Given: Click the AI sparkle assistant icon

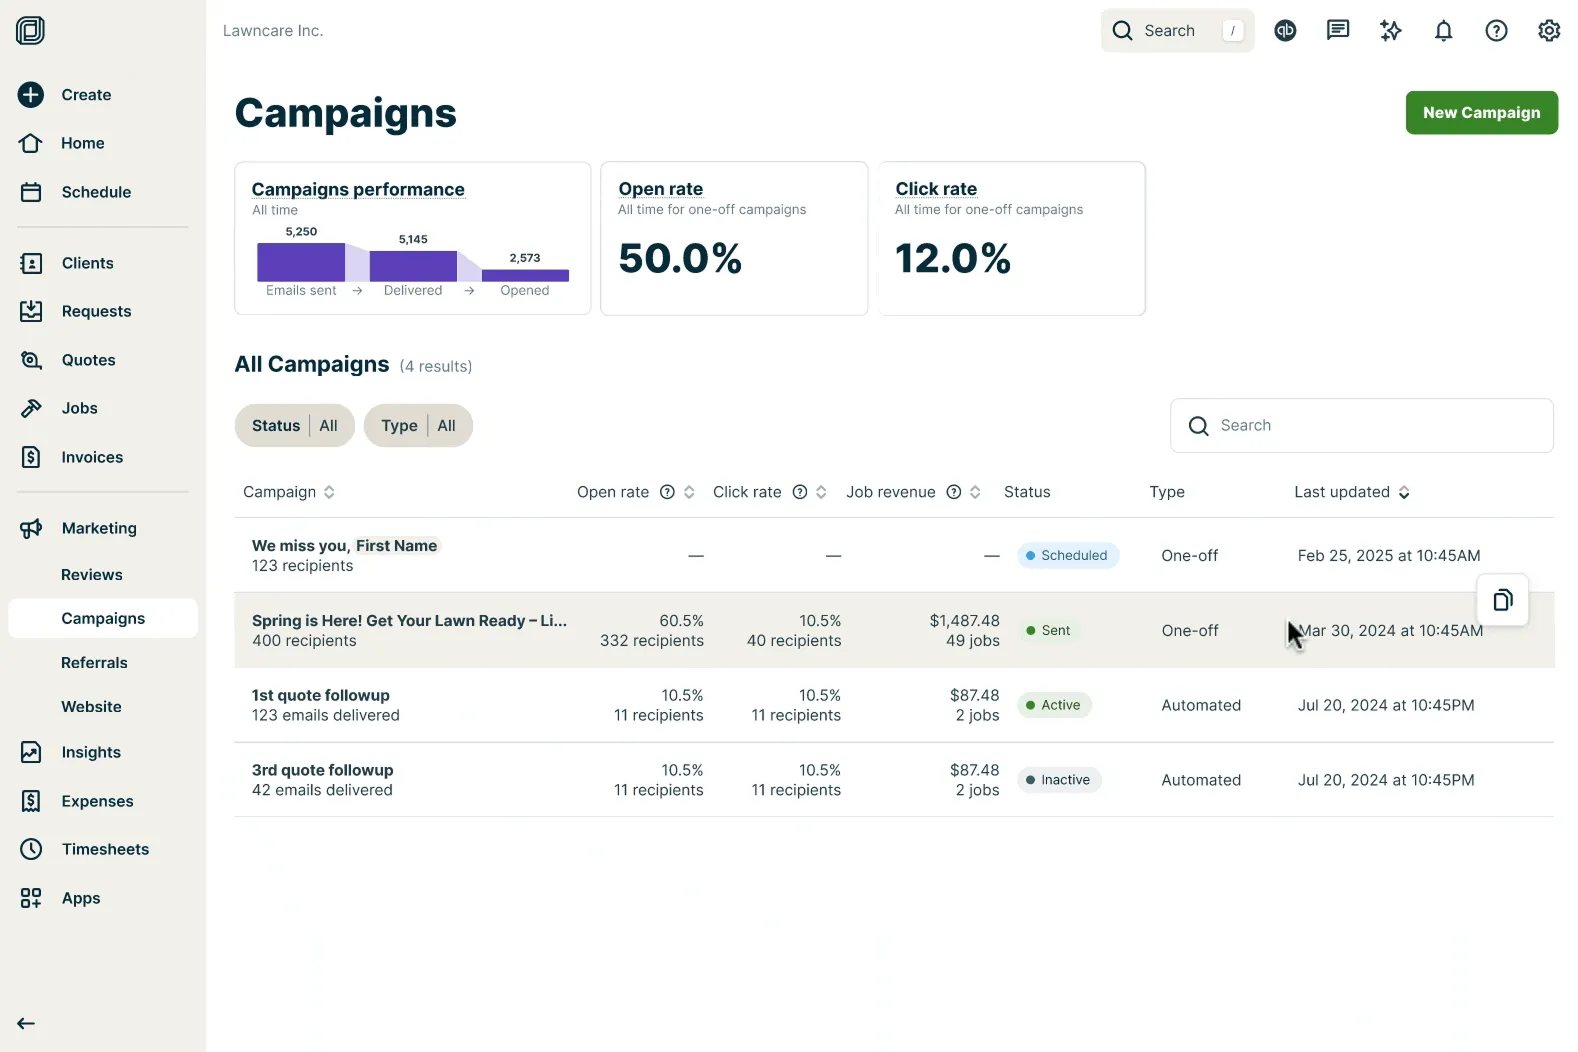Looking at the screenshot, I should pyautogui.click(x=1391, y=31).
